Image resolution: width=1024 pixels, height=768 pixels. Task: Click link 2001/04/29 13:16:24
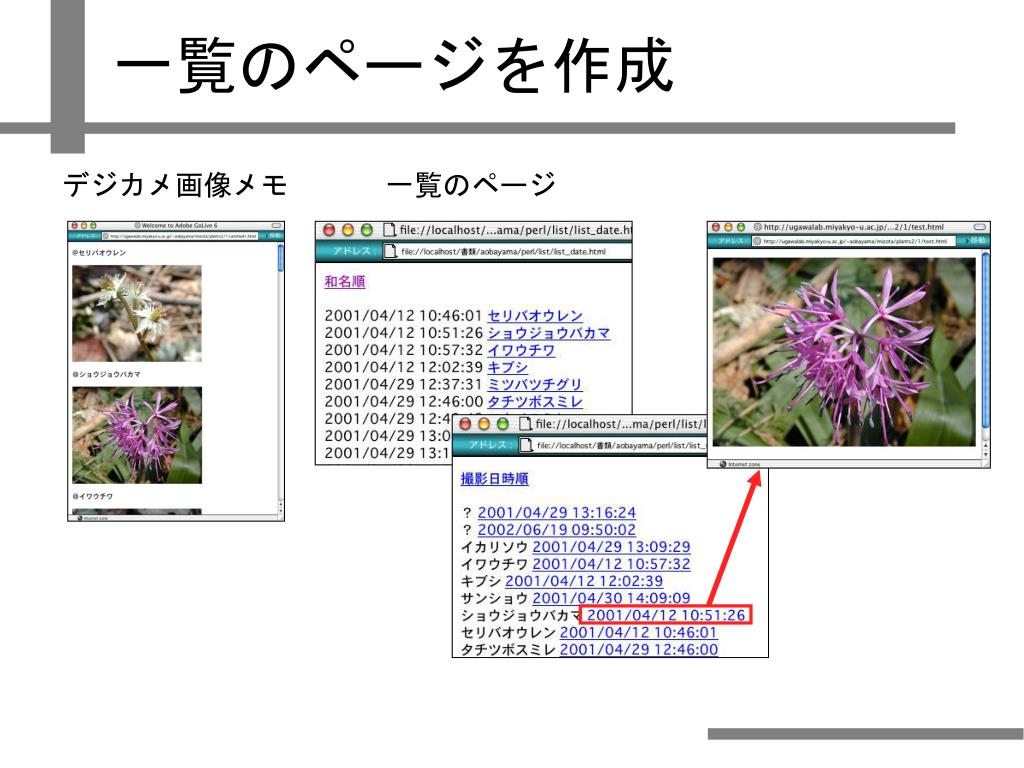556,513
